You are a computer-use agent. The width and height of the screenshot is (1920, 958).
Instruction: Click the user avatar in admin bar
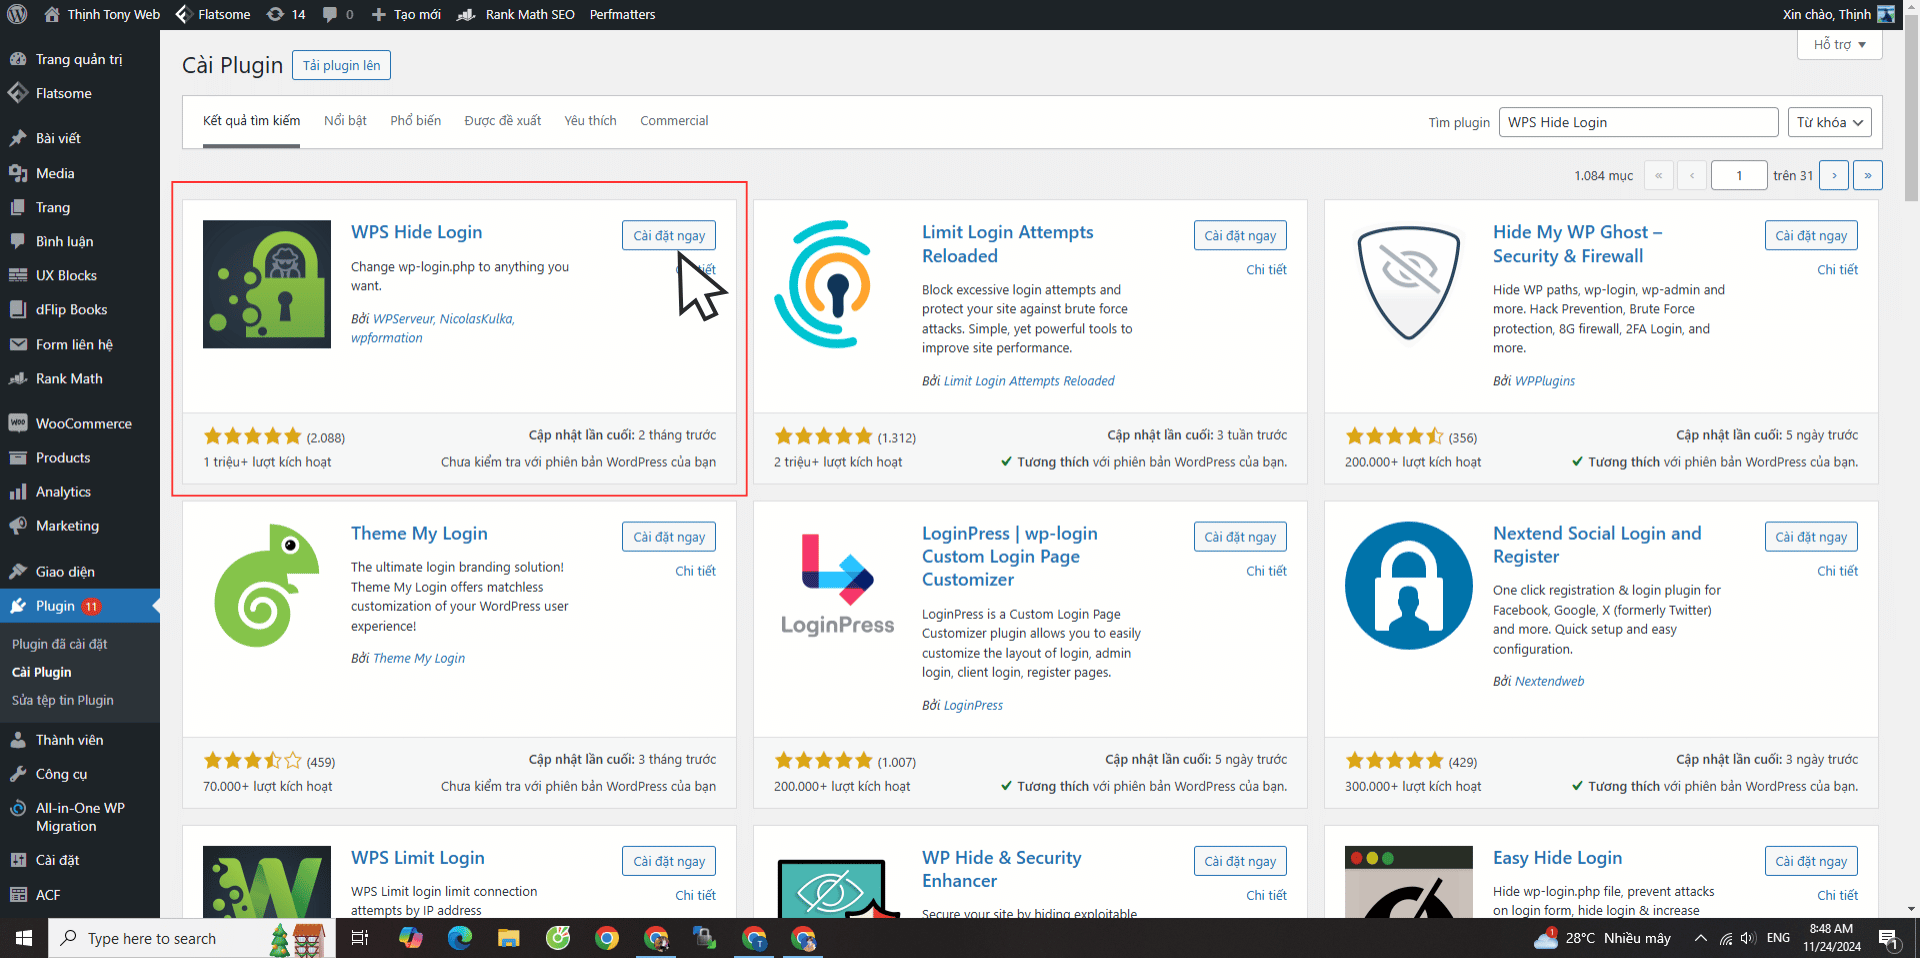pos(1886,14)
